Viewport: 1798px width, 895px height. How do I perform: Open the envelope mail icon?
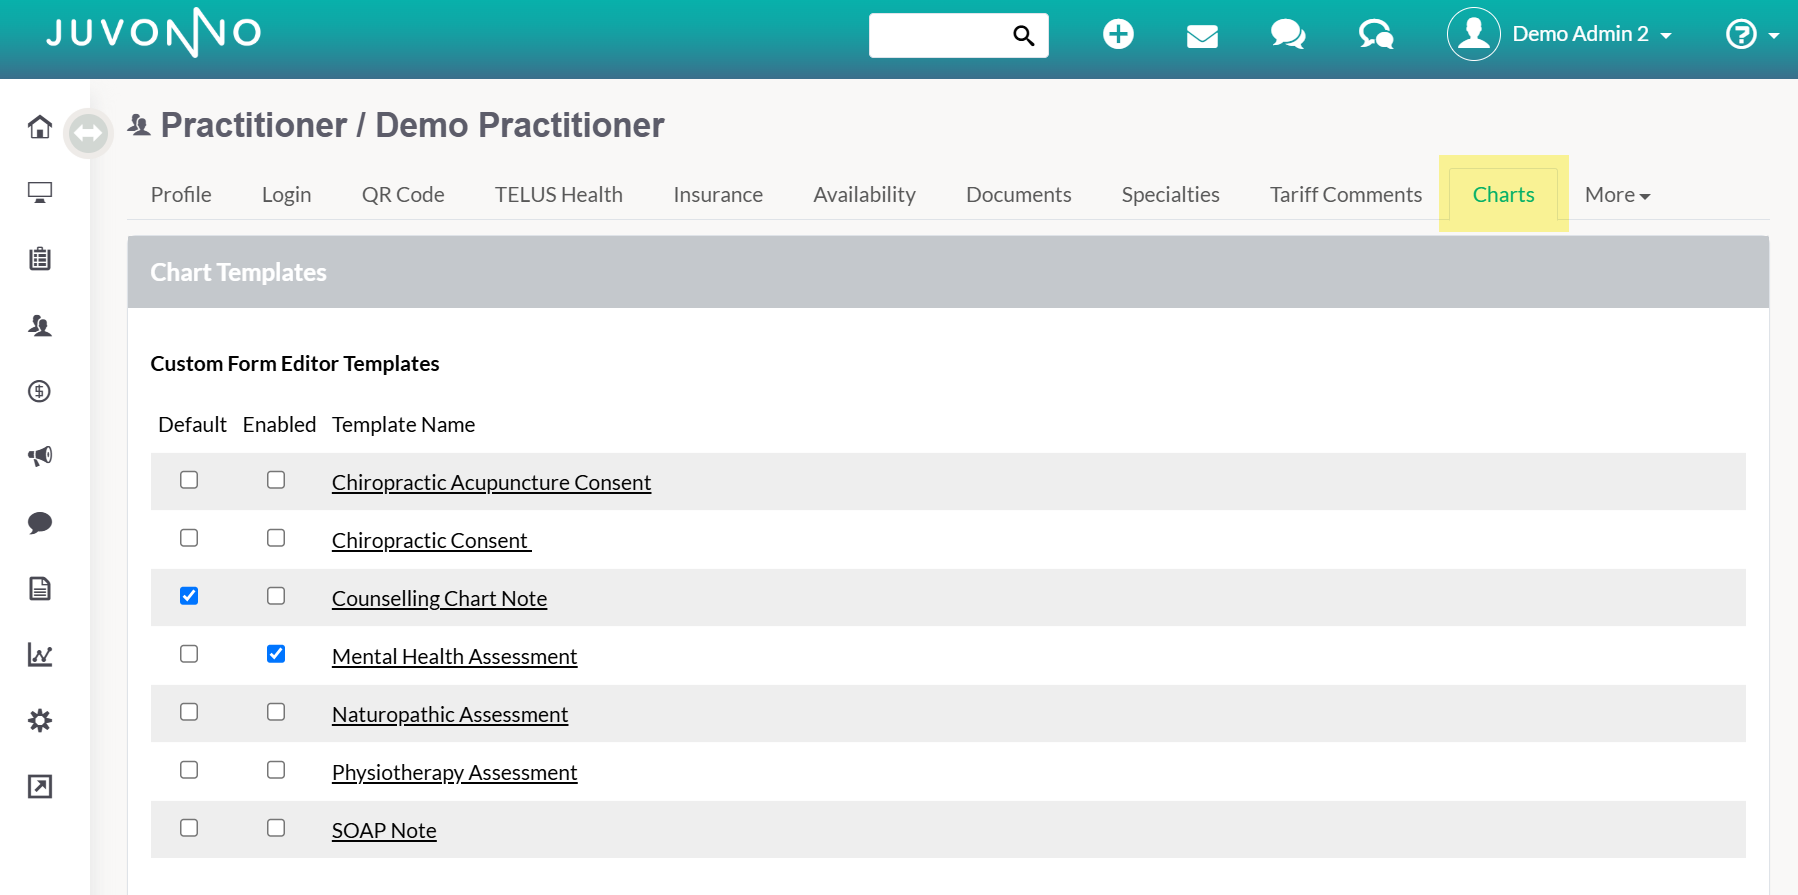(1202, 37)
